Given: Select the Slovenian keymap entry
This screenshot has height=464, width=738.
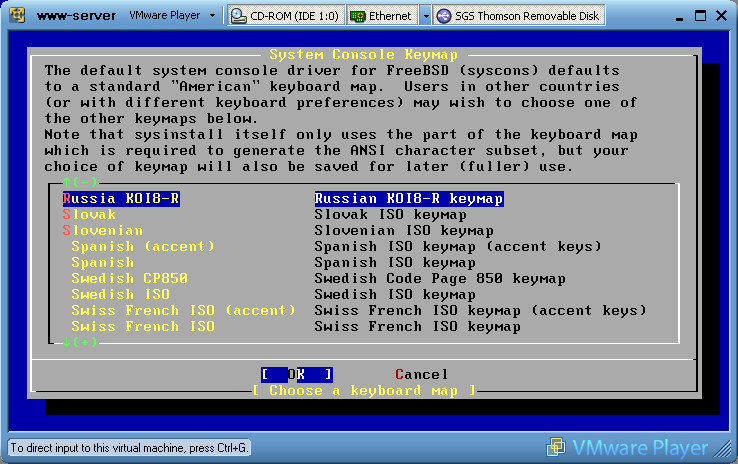Looking at the screenshot, I should pyautogui.click(x=103, y=231).
